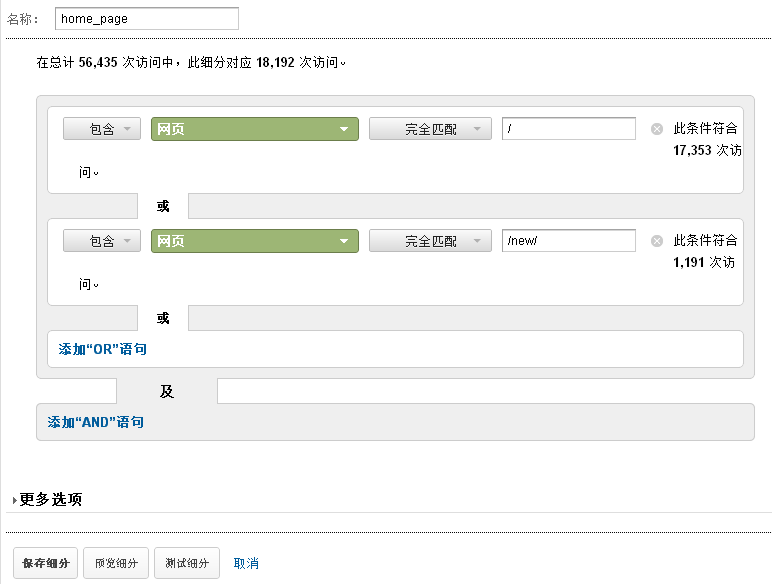Click the value field containing /
This screenshot has width=772, height=584.
point(568,129)
